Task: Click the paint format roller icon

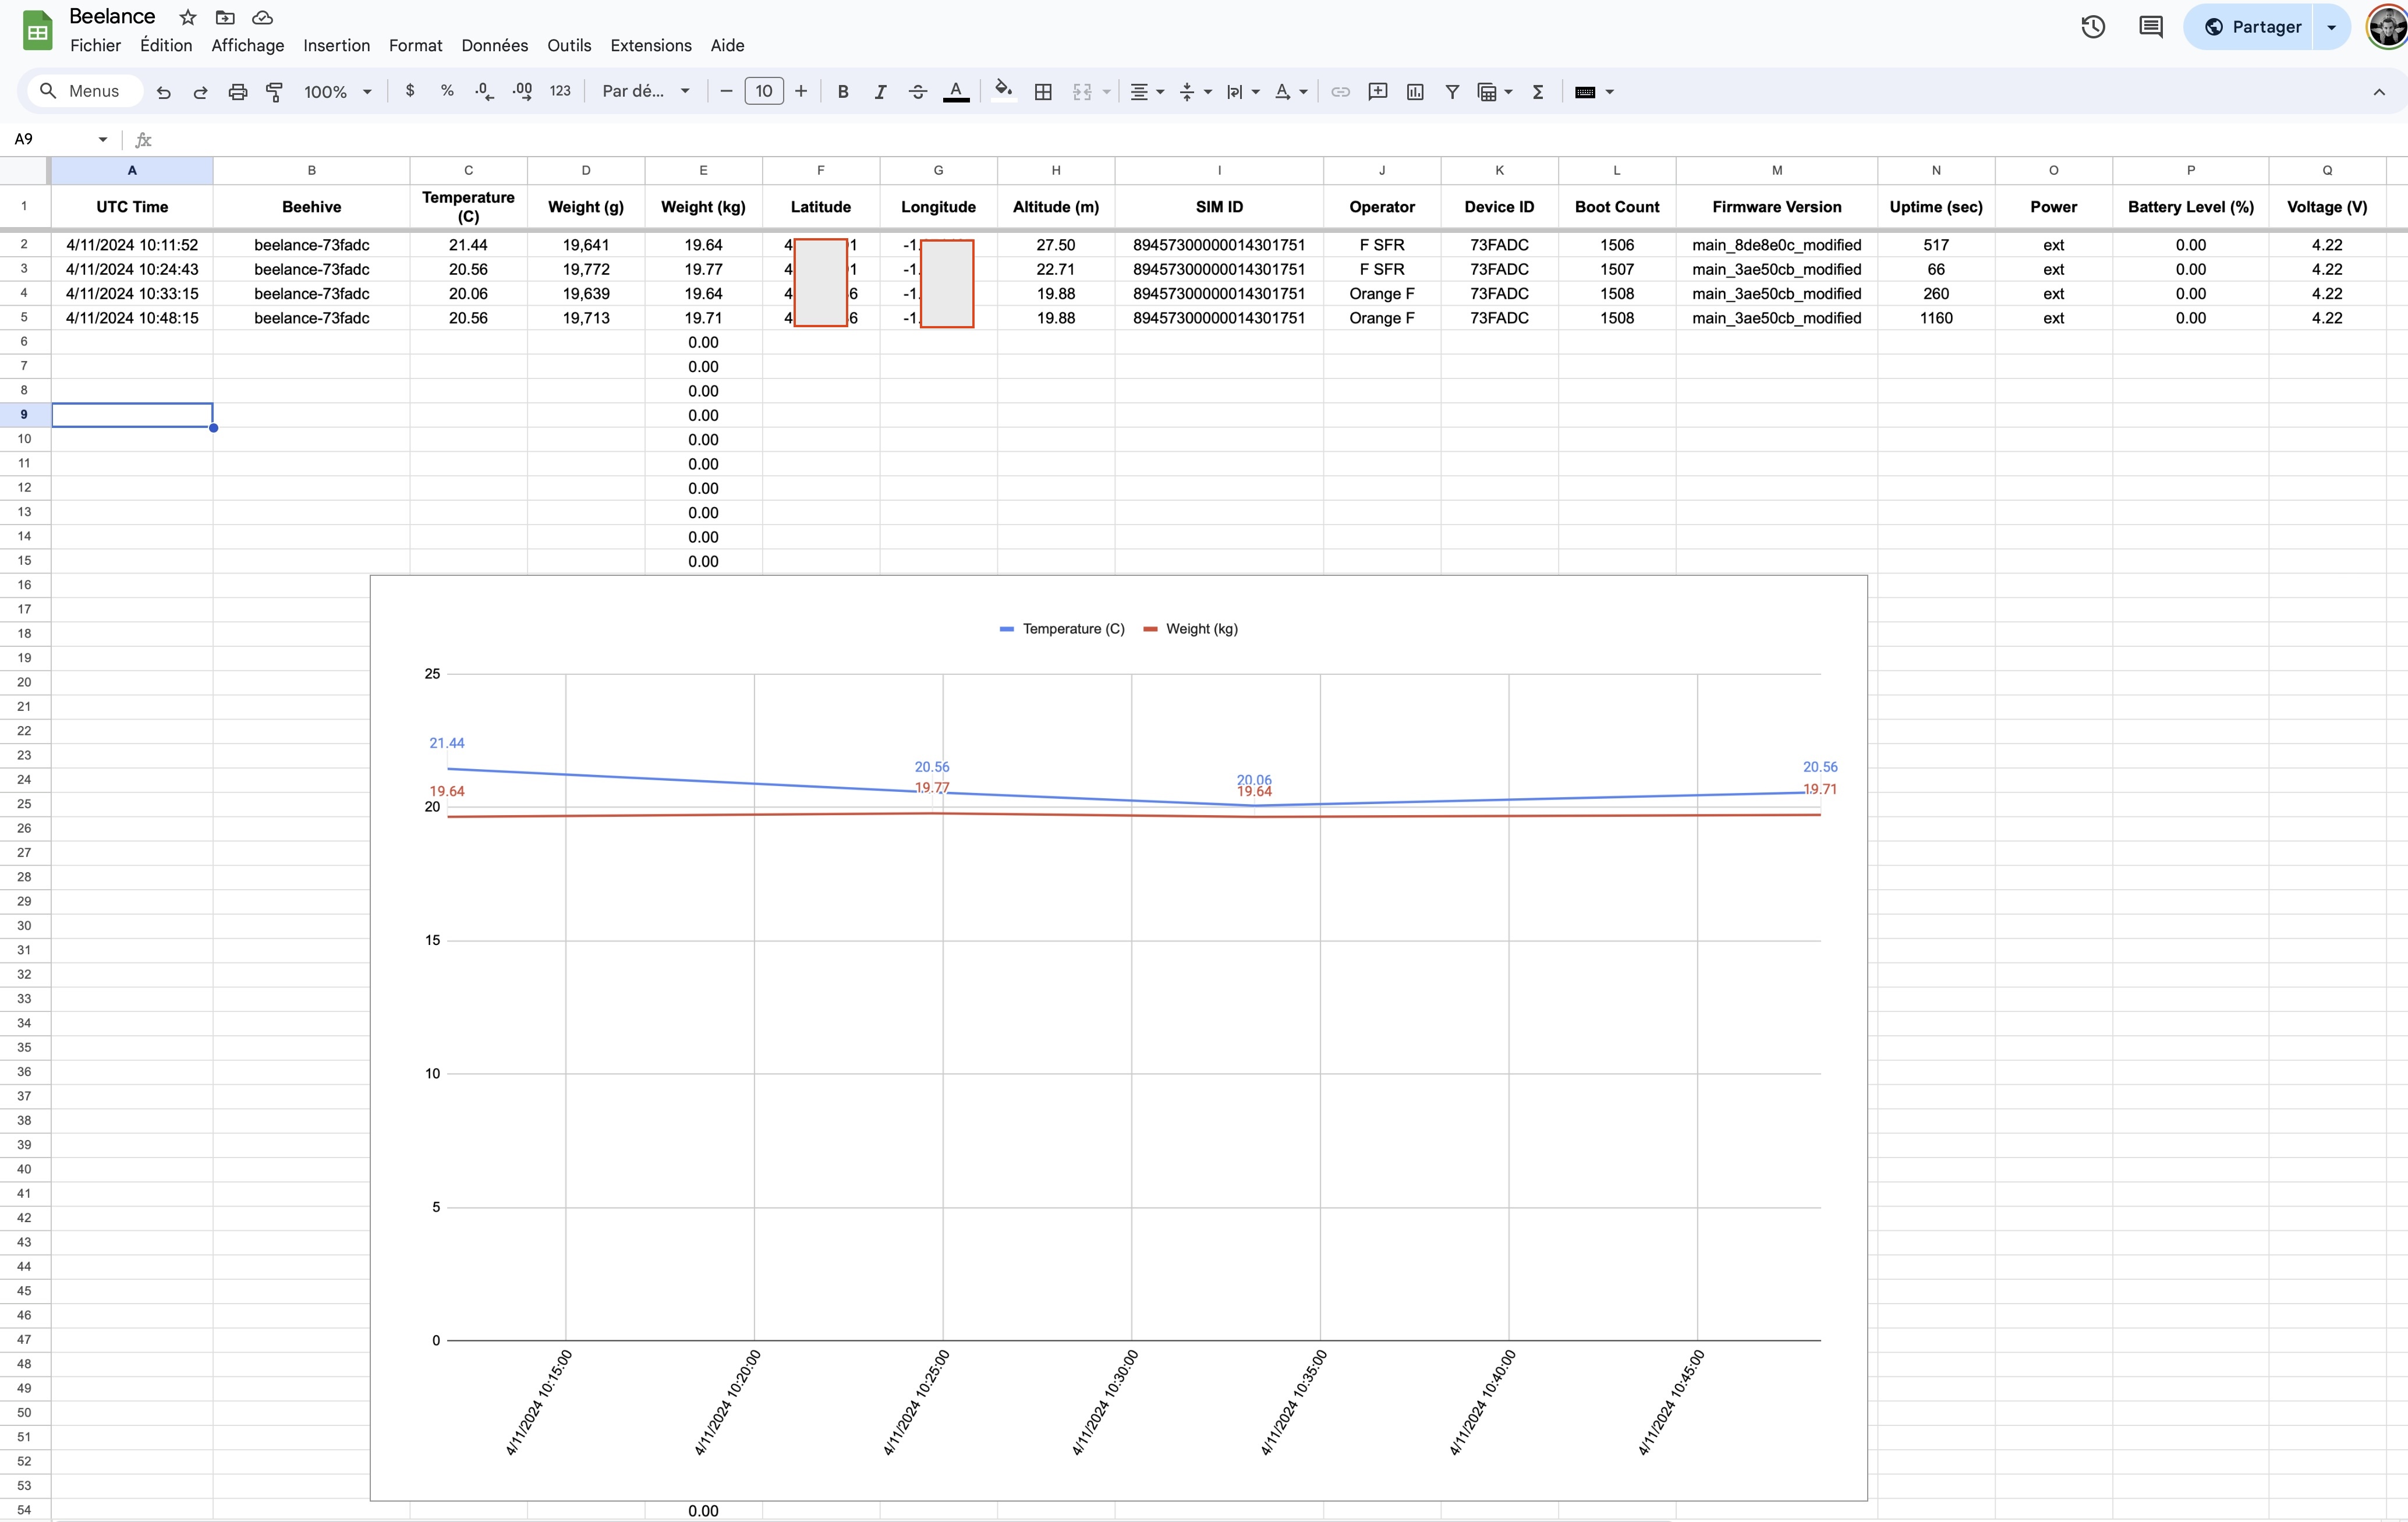Action: coord(274,92)
